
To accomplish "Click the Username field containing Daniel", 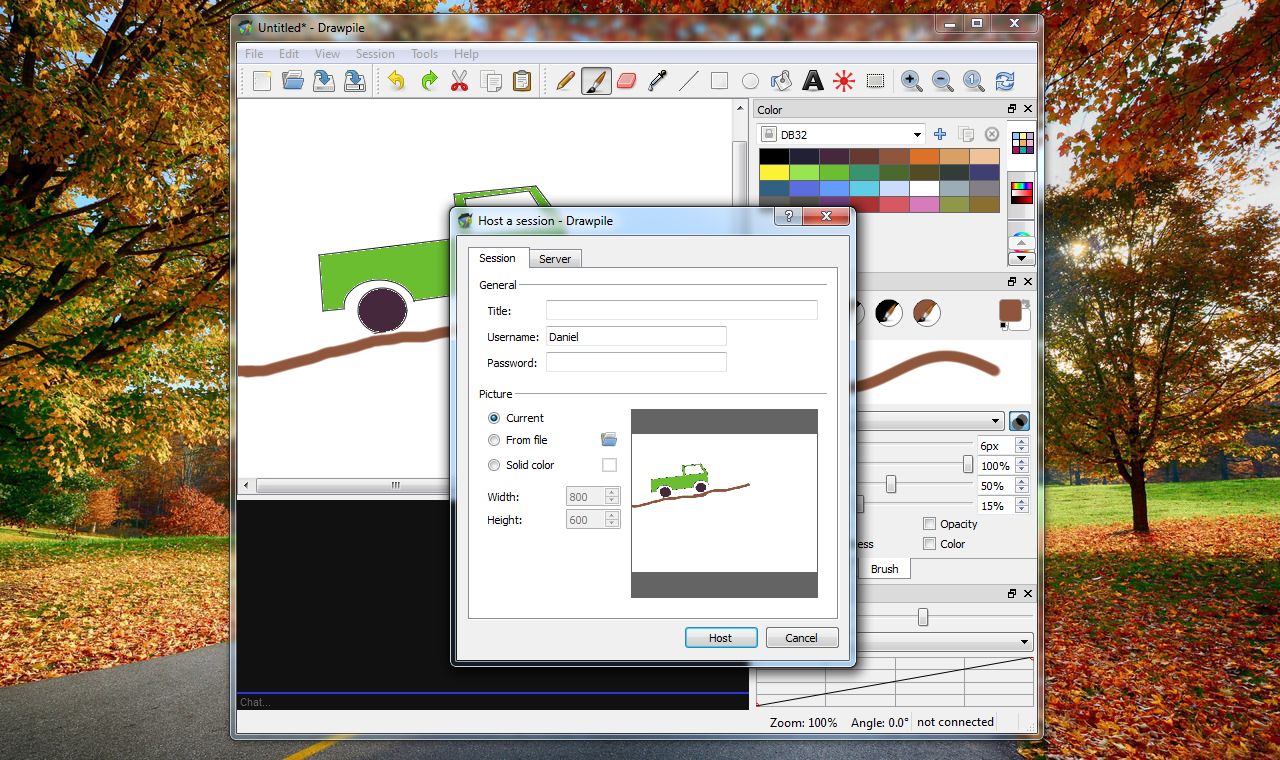I will [636, 337].
